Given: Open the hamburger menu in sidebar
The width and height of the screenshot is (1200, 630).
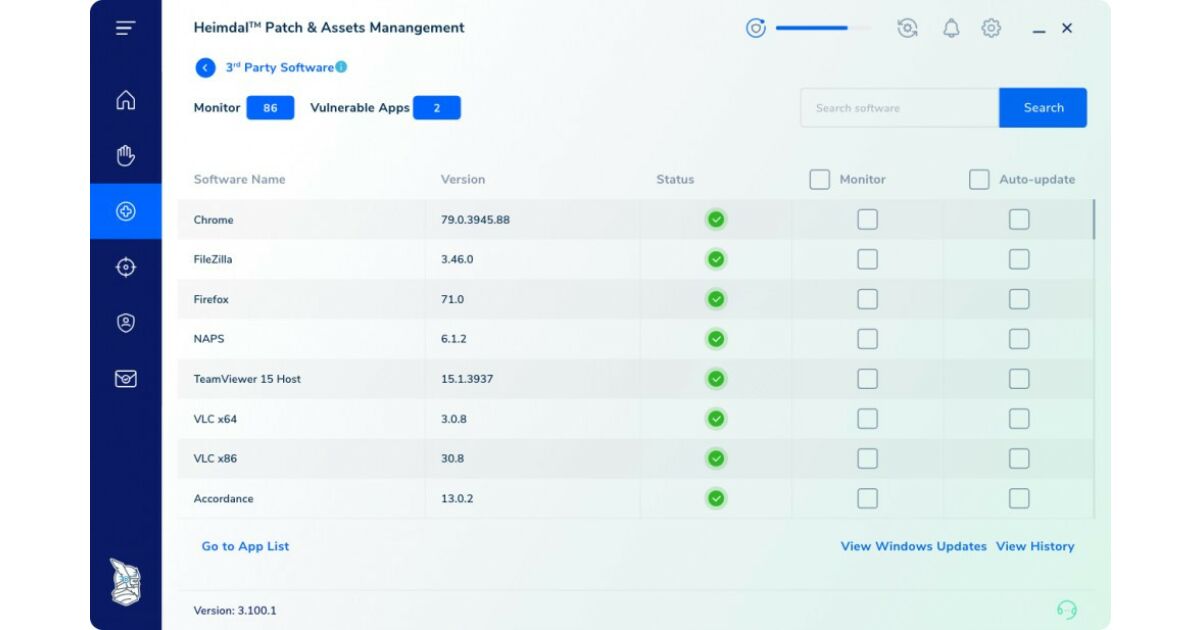Looking at the screenshot, I should click(125, 28).
